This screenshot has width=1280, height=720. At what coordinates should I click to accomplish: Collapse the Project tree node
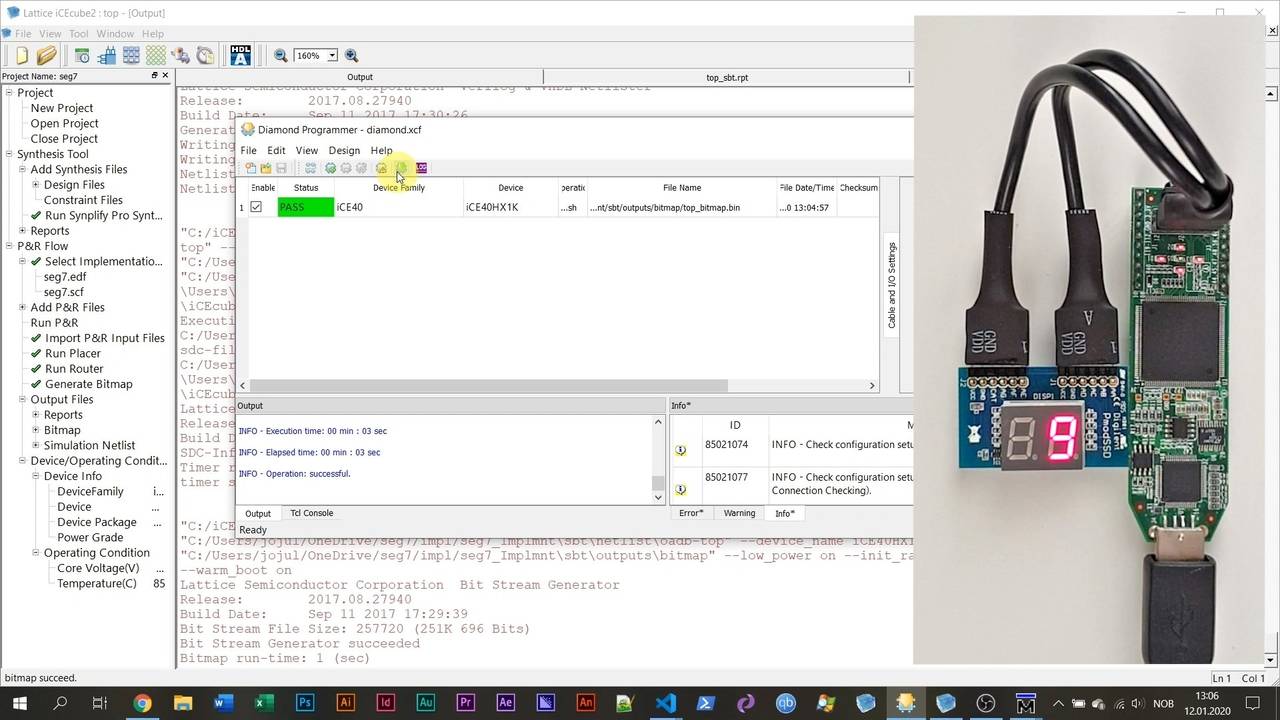[x=8, y=93]
